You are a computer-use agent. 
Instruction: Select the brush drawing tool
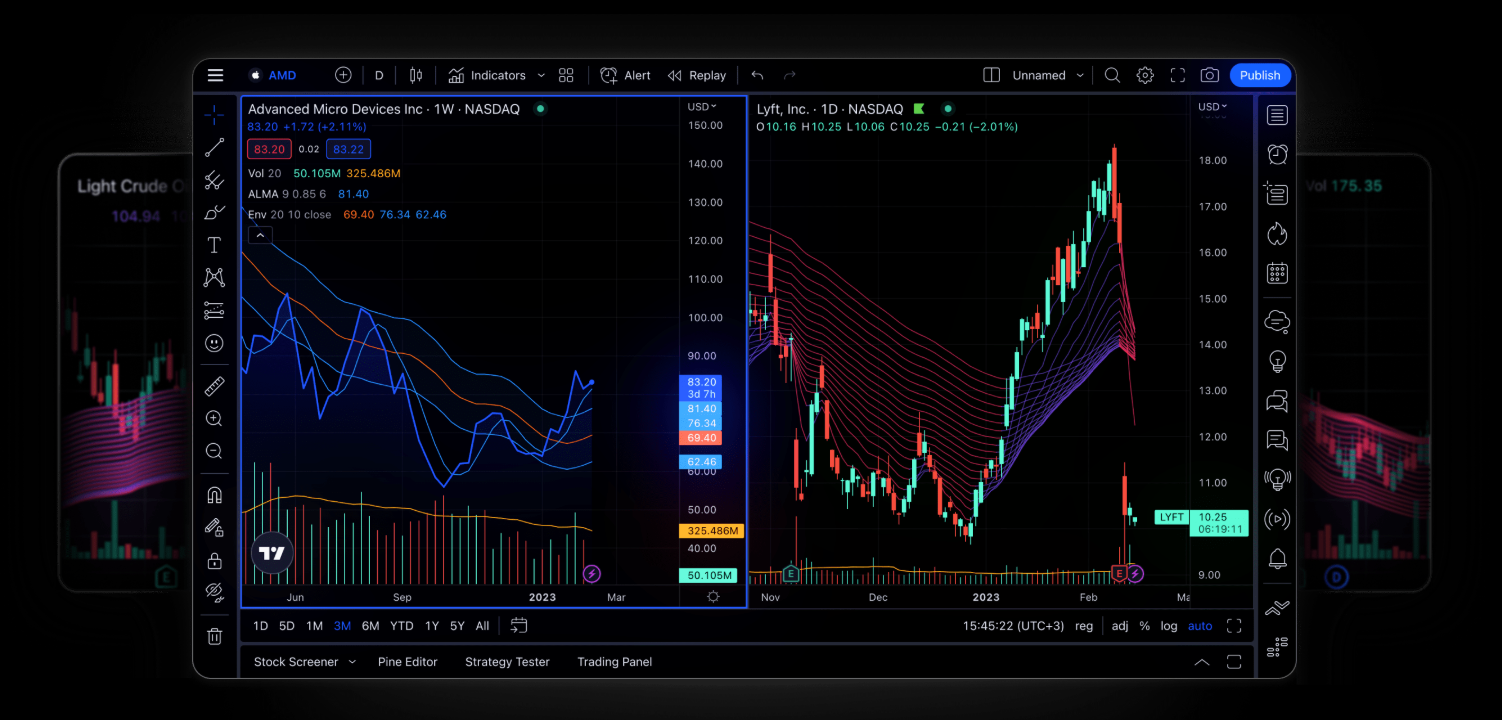[x=214, y=213]
